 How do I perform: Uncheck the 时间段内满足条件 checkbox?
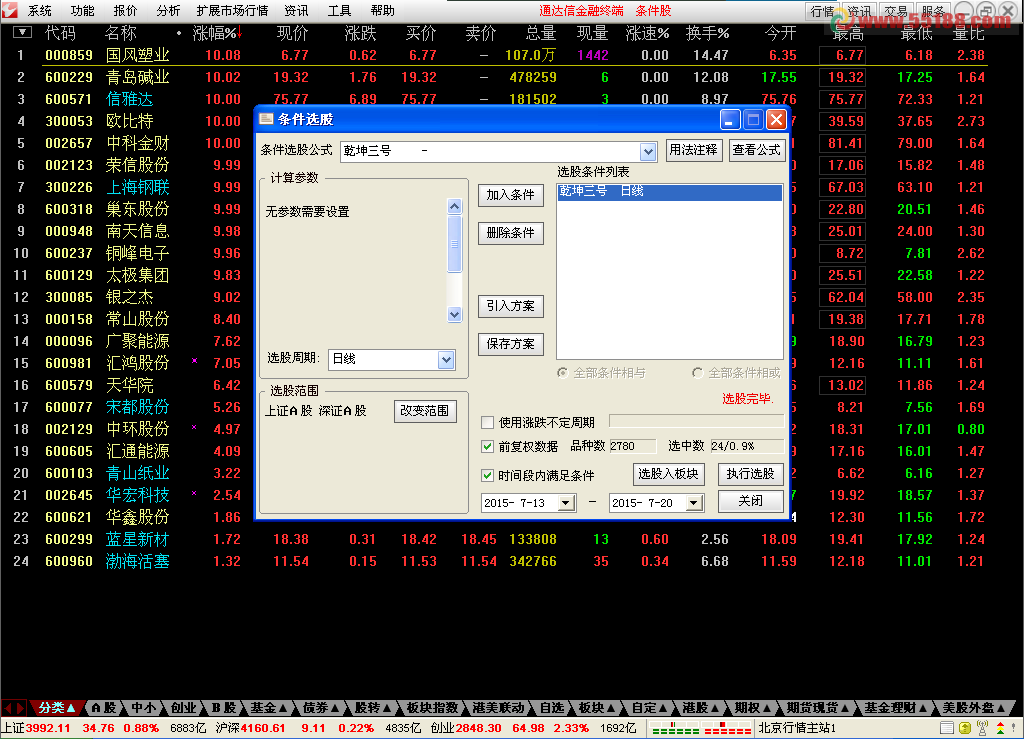[487, 475]
